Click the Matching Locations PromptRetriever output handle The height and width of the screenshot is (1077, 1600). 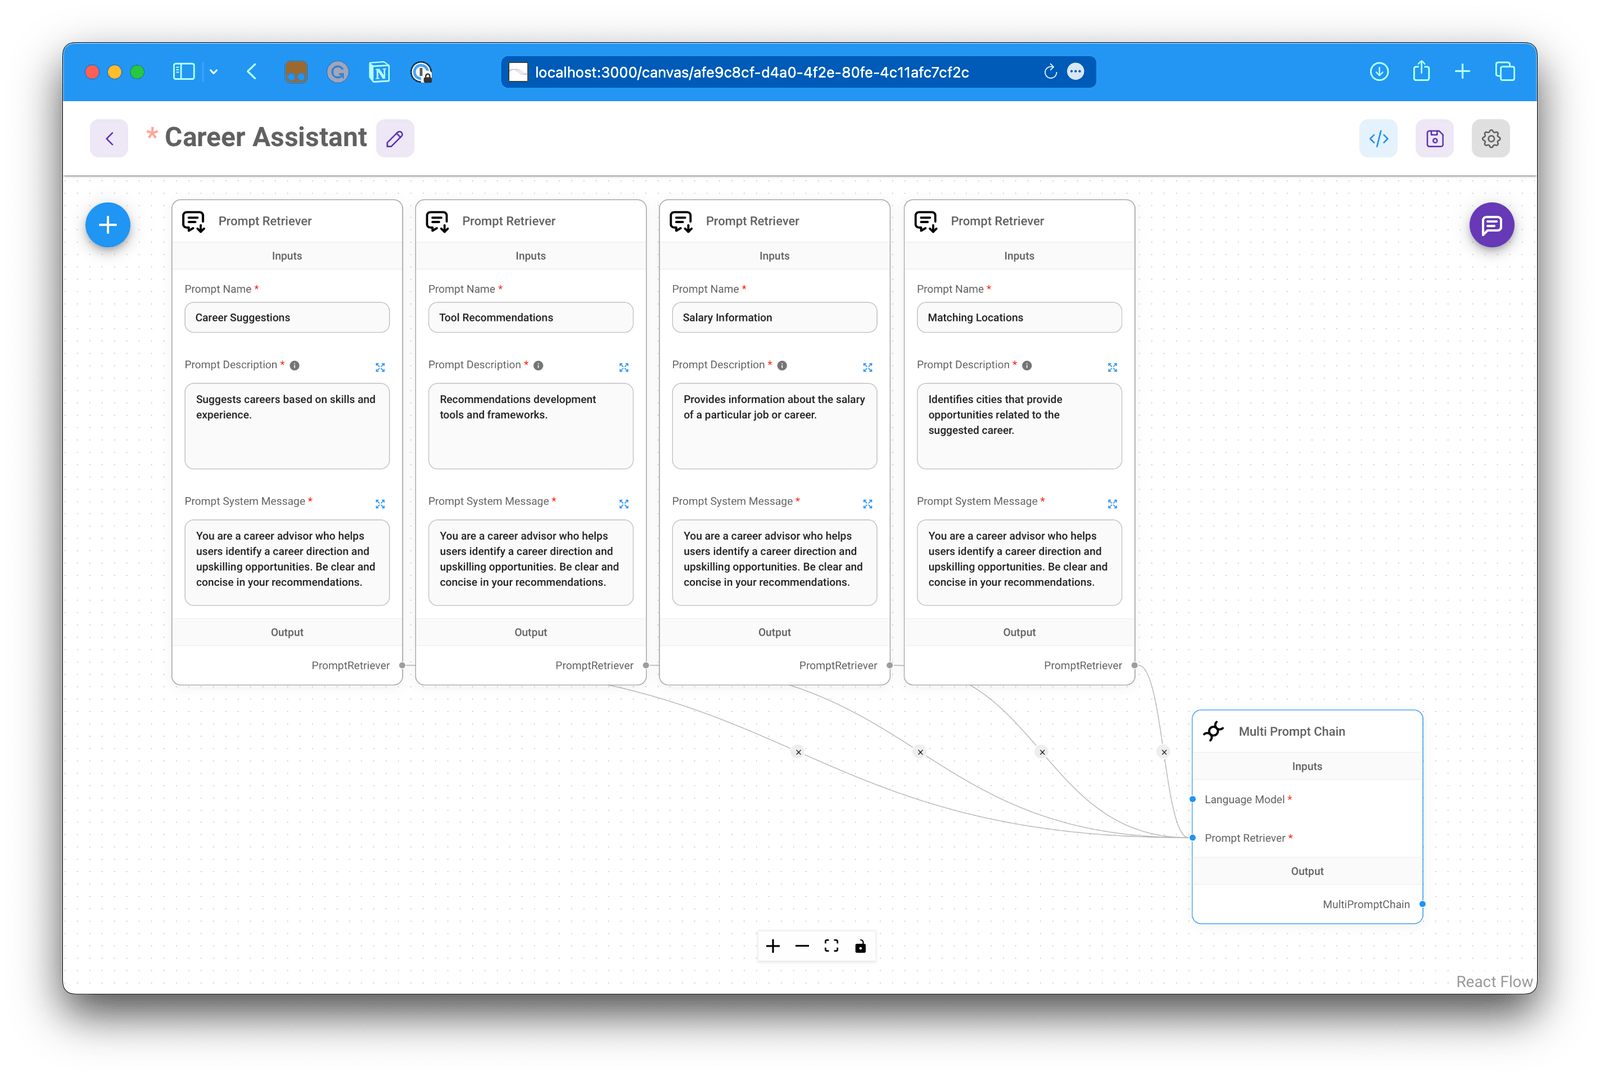1134,665
